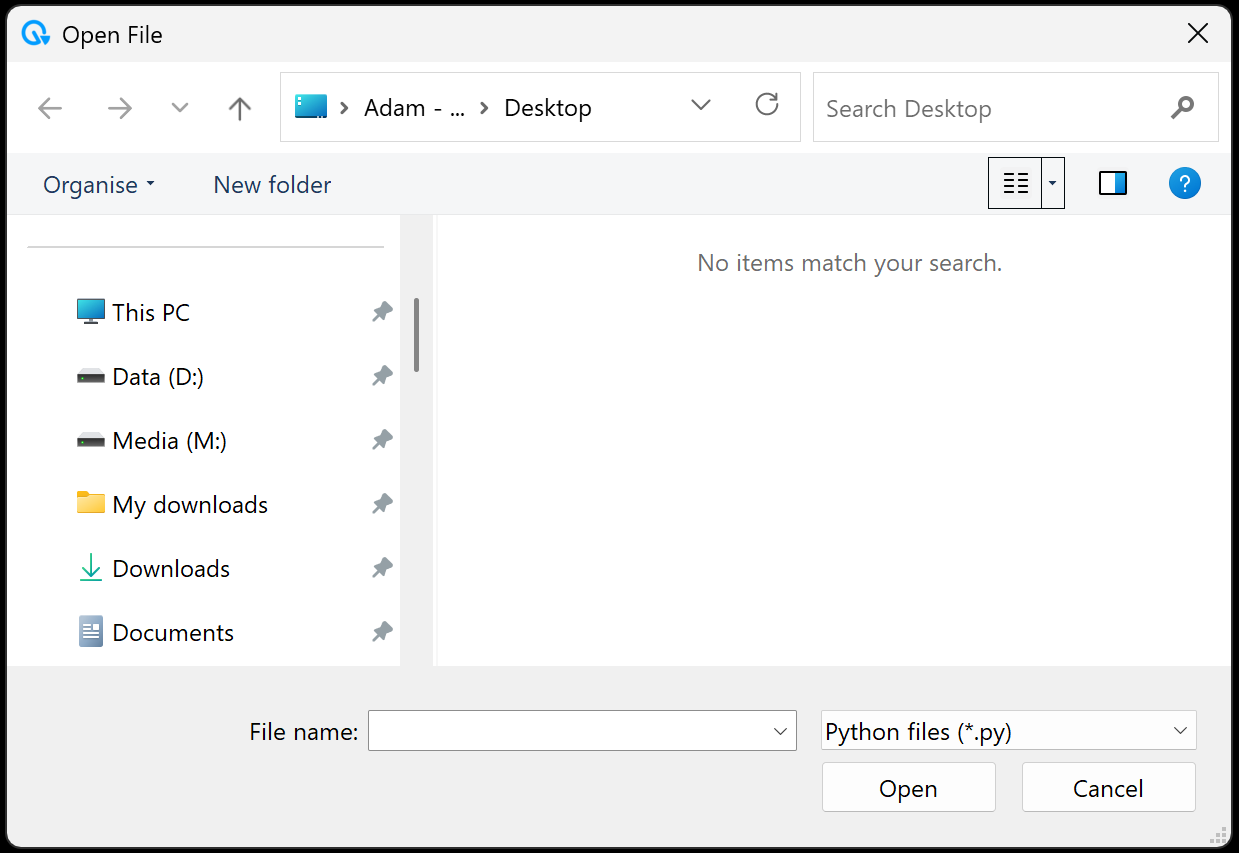1239x853 pixels.
Task: Unpin Downloads using its pin icon
Action: (x=382, y=568)
